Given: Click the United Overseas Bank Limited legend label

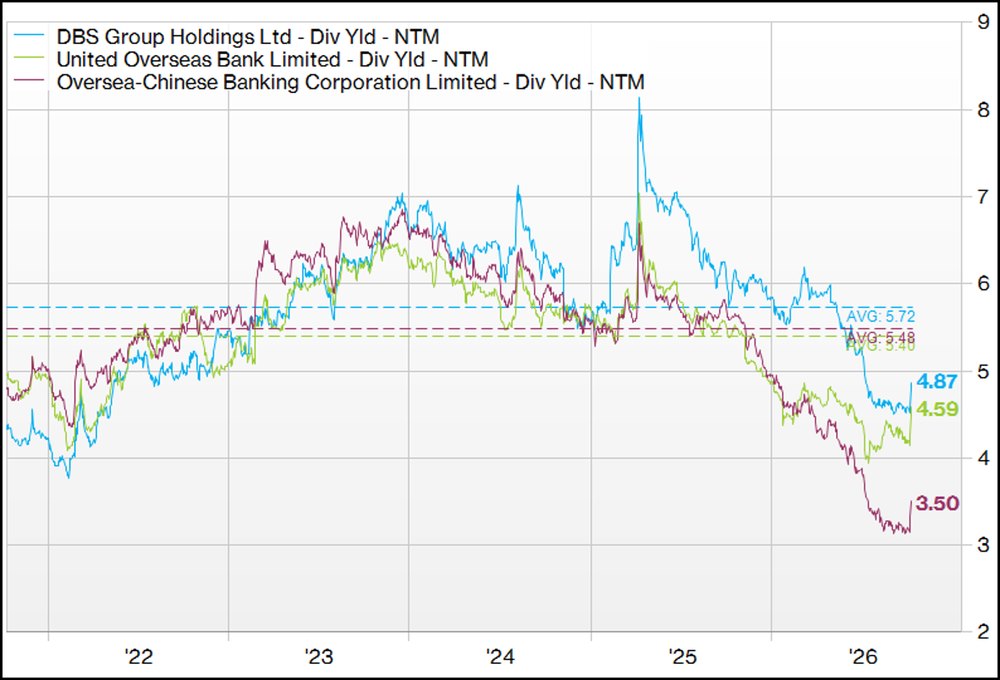Looking at the screenshot, I should pyautogui.click(x=272, y=59).
